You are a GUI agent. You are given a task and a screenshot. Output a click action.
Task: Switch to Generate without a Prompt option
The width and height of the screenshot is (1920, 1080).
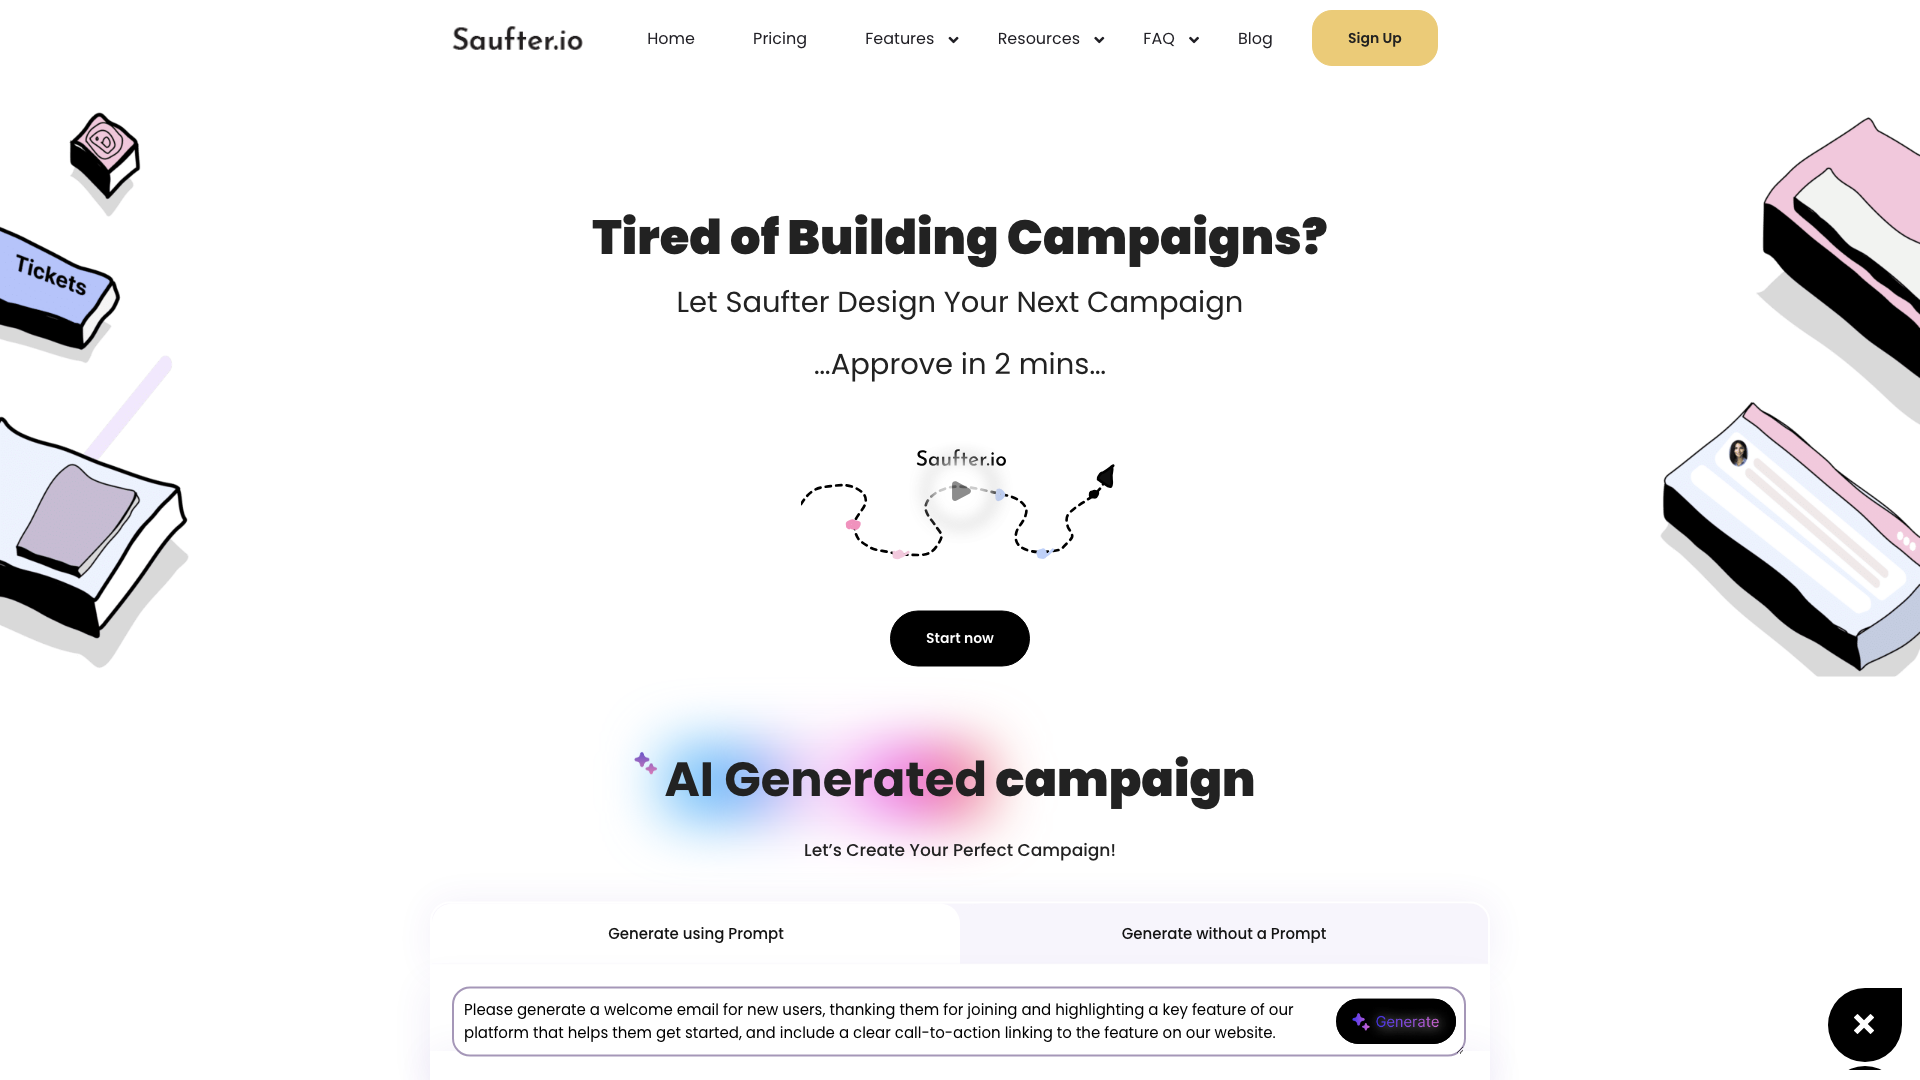click(x=1224, y=934)
